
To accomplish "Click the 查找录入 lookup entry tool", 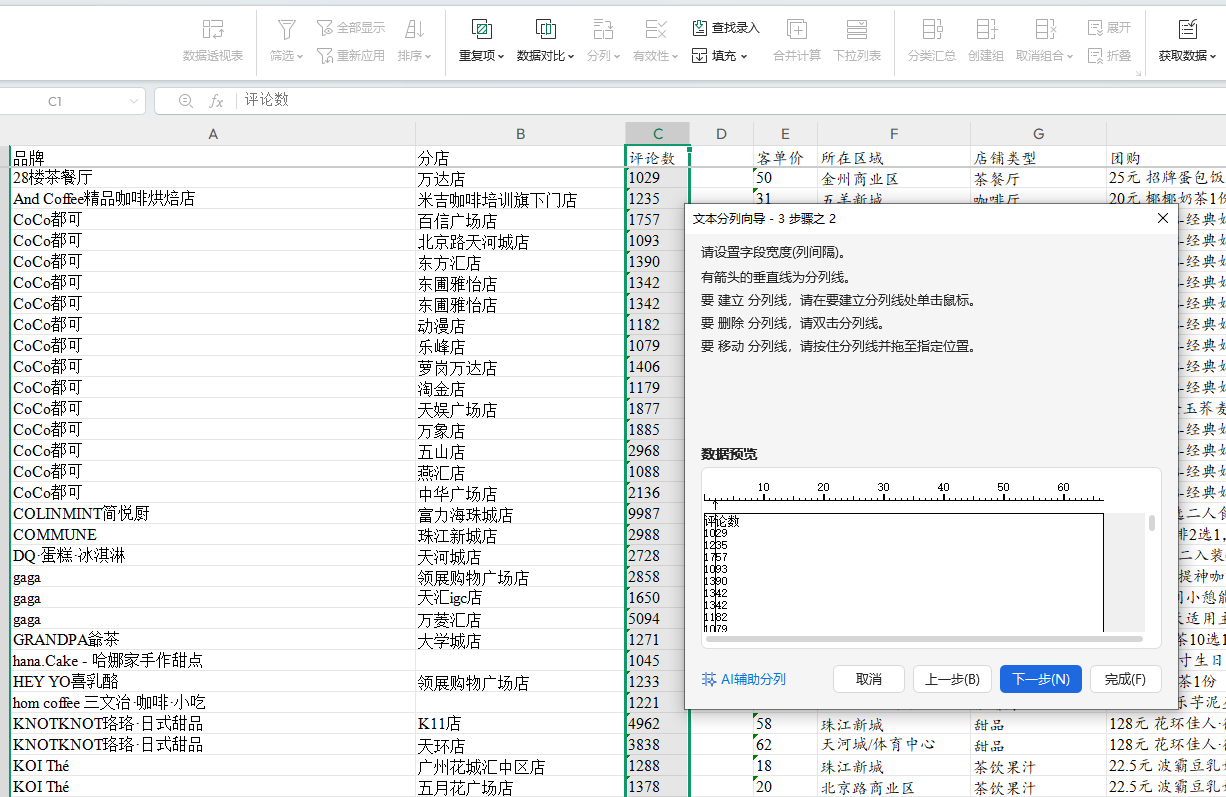I will (x=726, y=27).
